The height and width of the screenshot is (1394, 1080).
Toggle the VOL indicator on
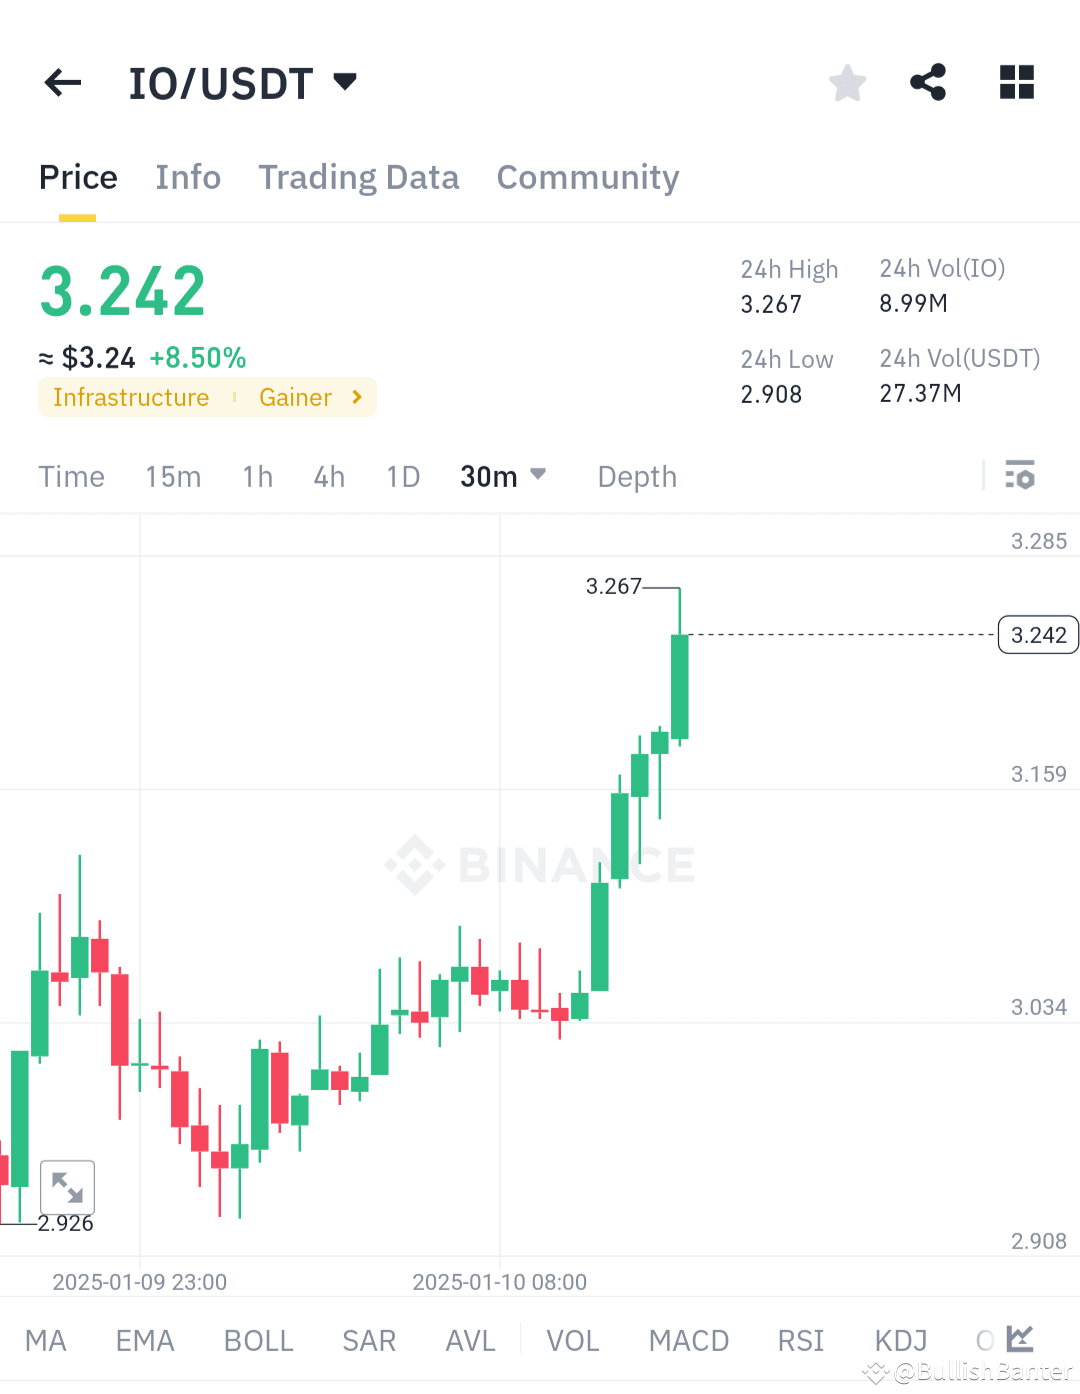(572, 1340)
